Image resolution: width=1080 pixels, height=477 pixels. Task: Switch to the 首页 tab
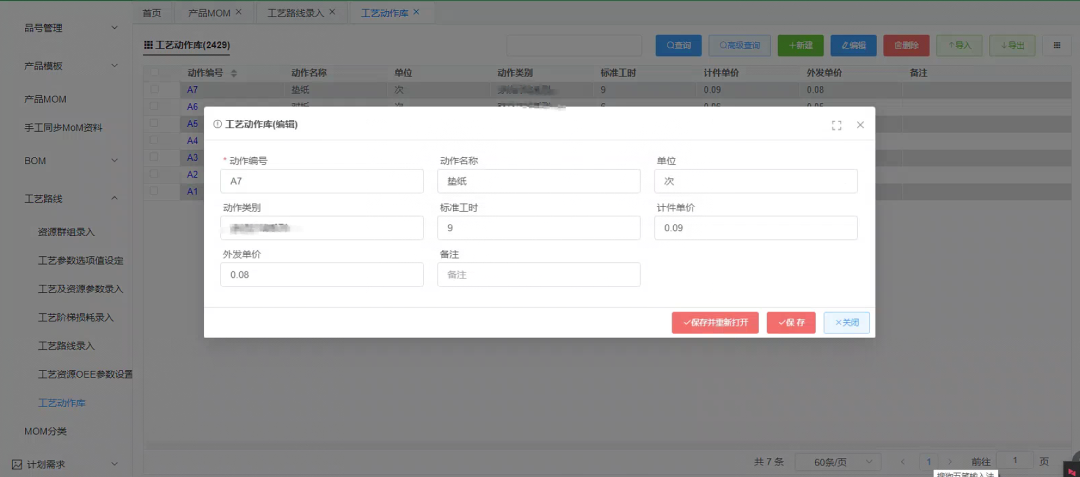152,13
